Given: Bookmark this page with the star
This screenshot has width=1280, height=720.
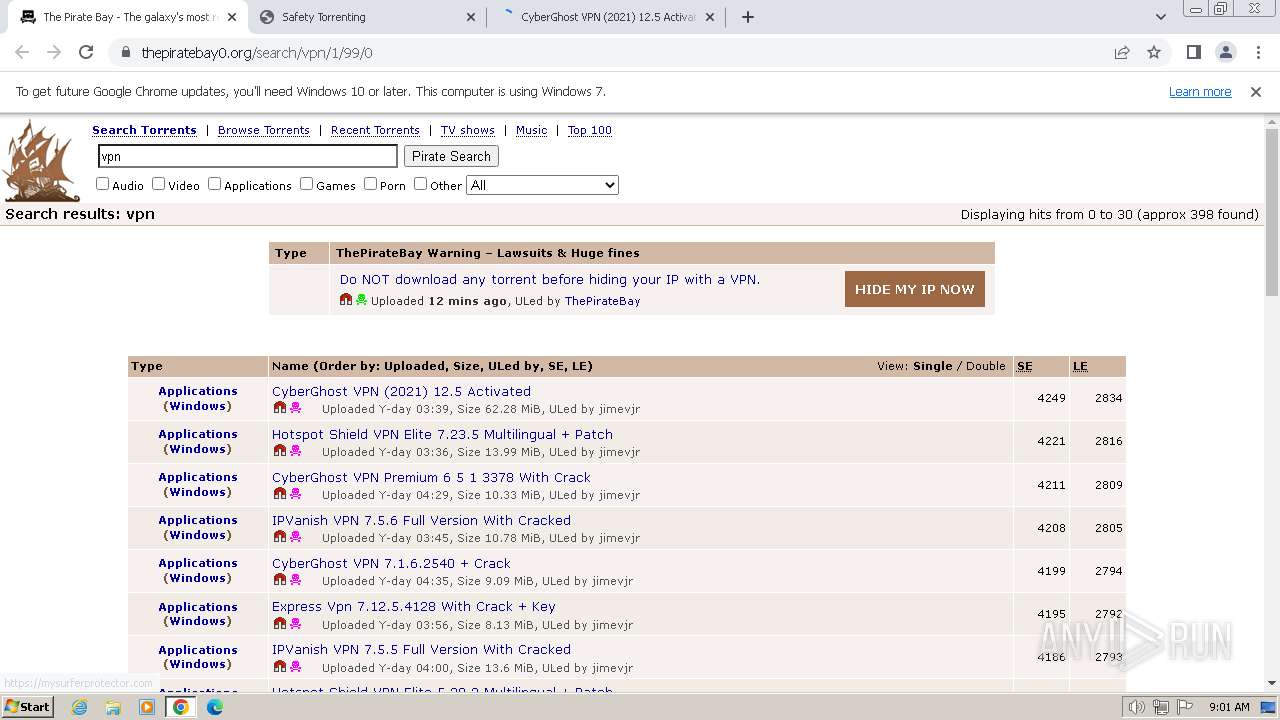Looking at the screenshot, I should coord(1154,53).
